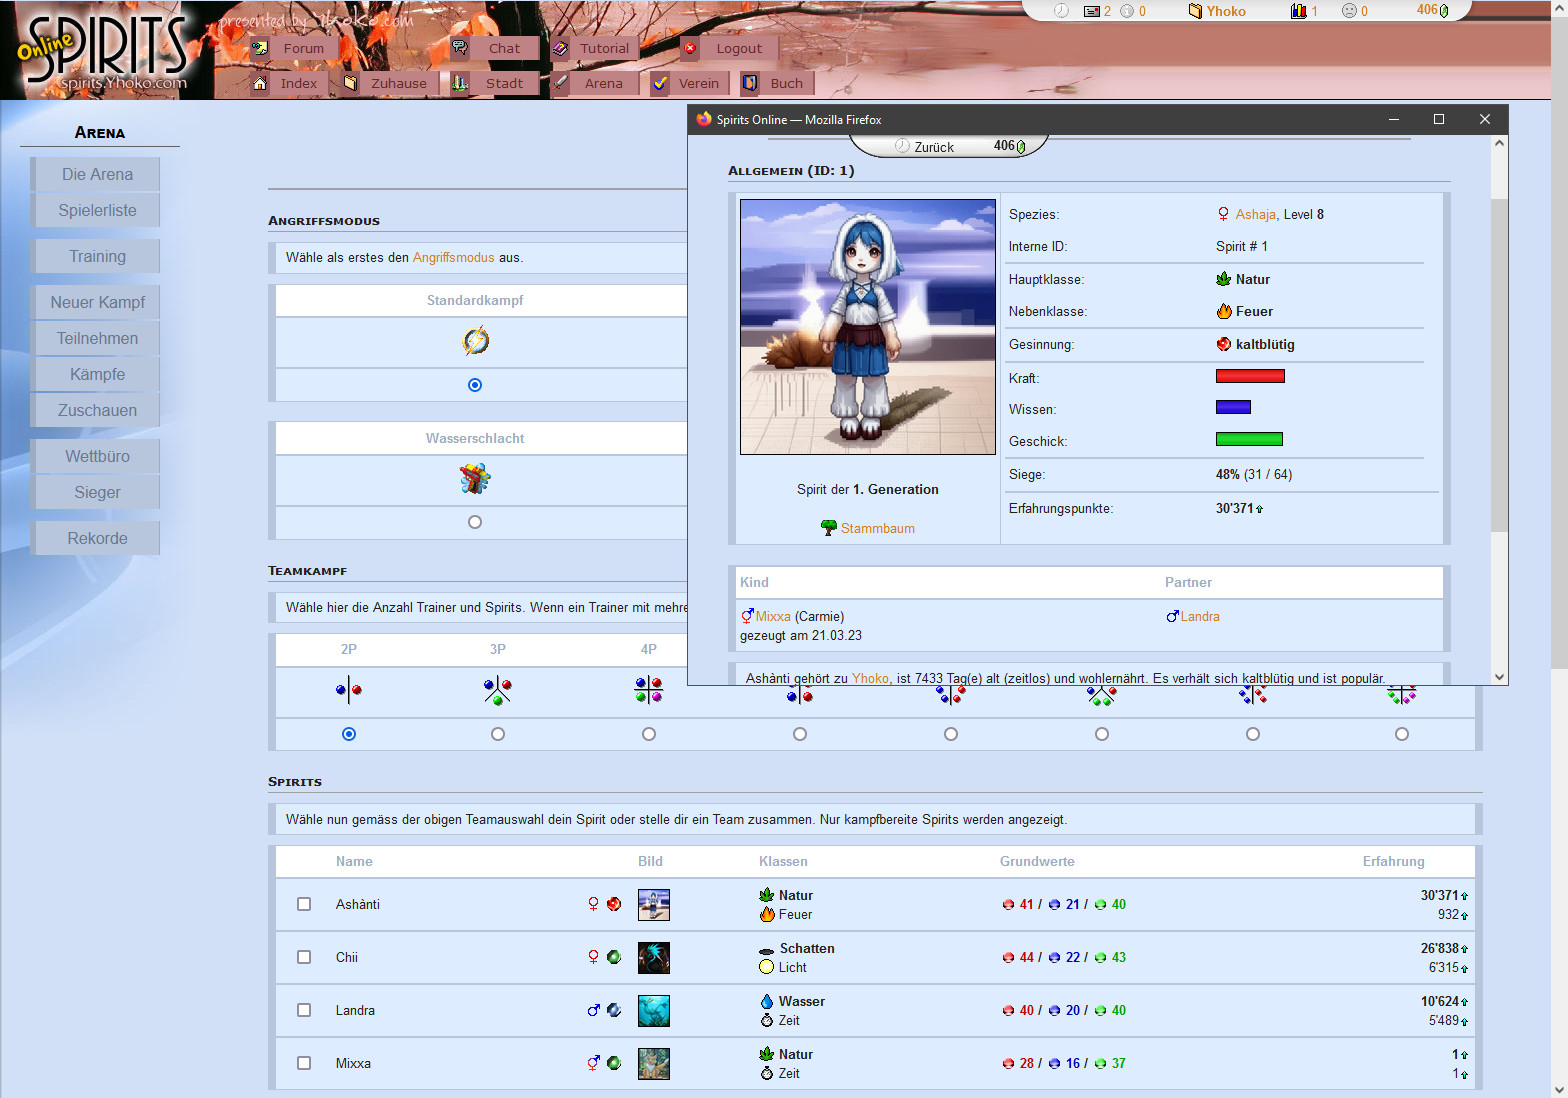Click the 4P team battle icon
The height and width of the screenshot is (1098, 1568).
click(x=648, y=690)
